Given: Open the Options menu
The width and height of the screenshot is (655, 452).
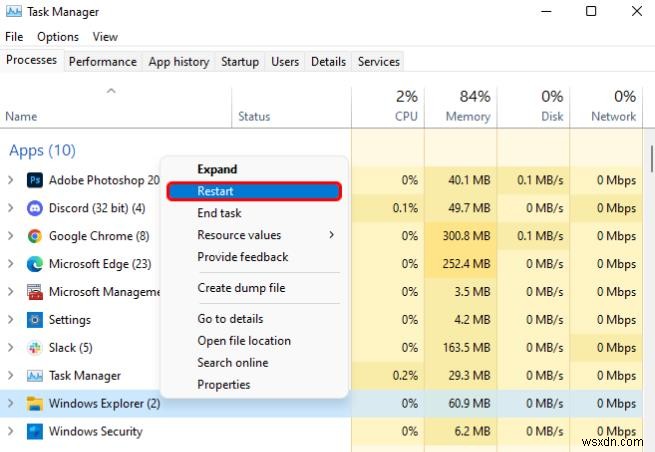Looking at the screenshot, I should tap(58, 37).
